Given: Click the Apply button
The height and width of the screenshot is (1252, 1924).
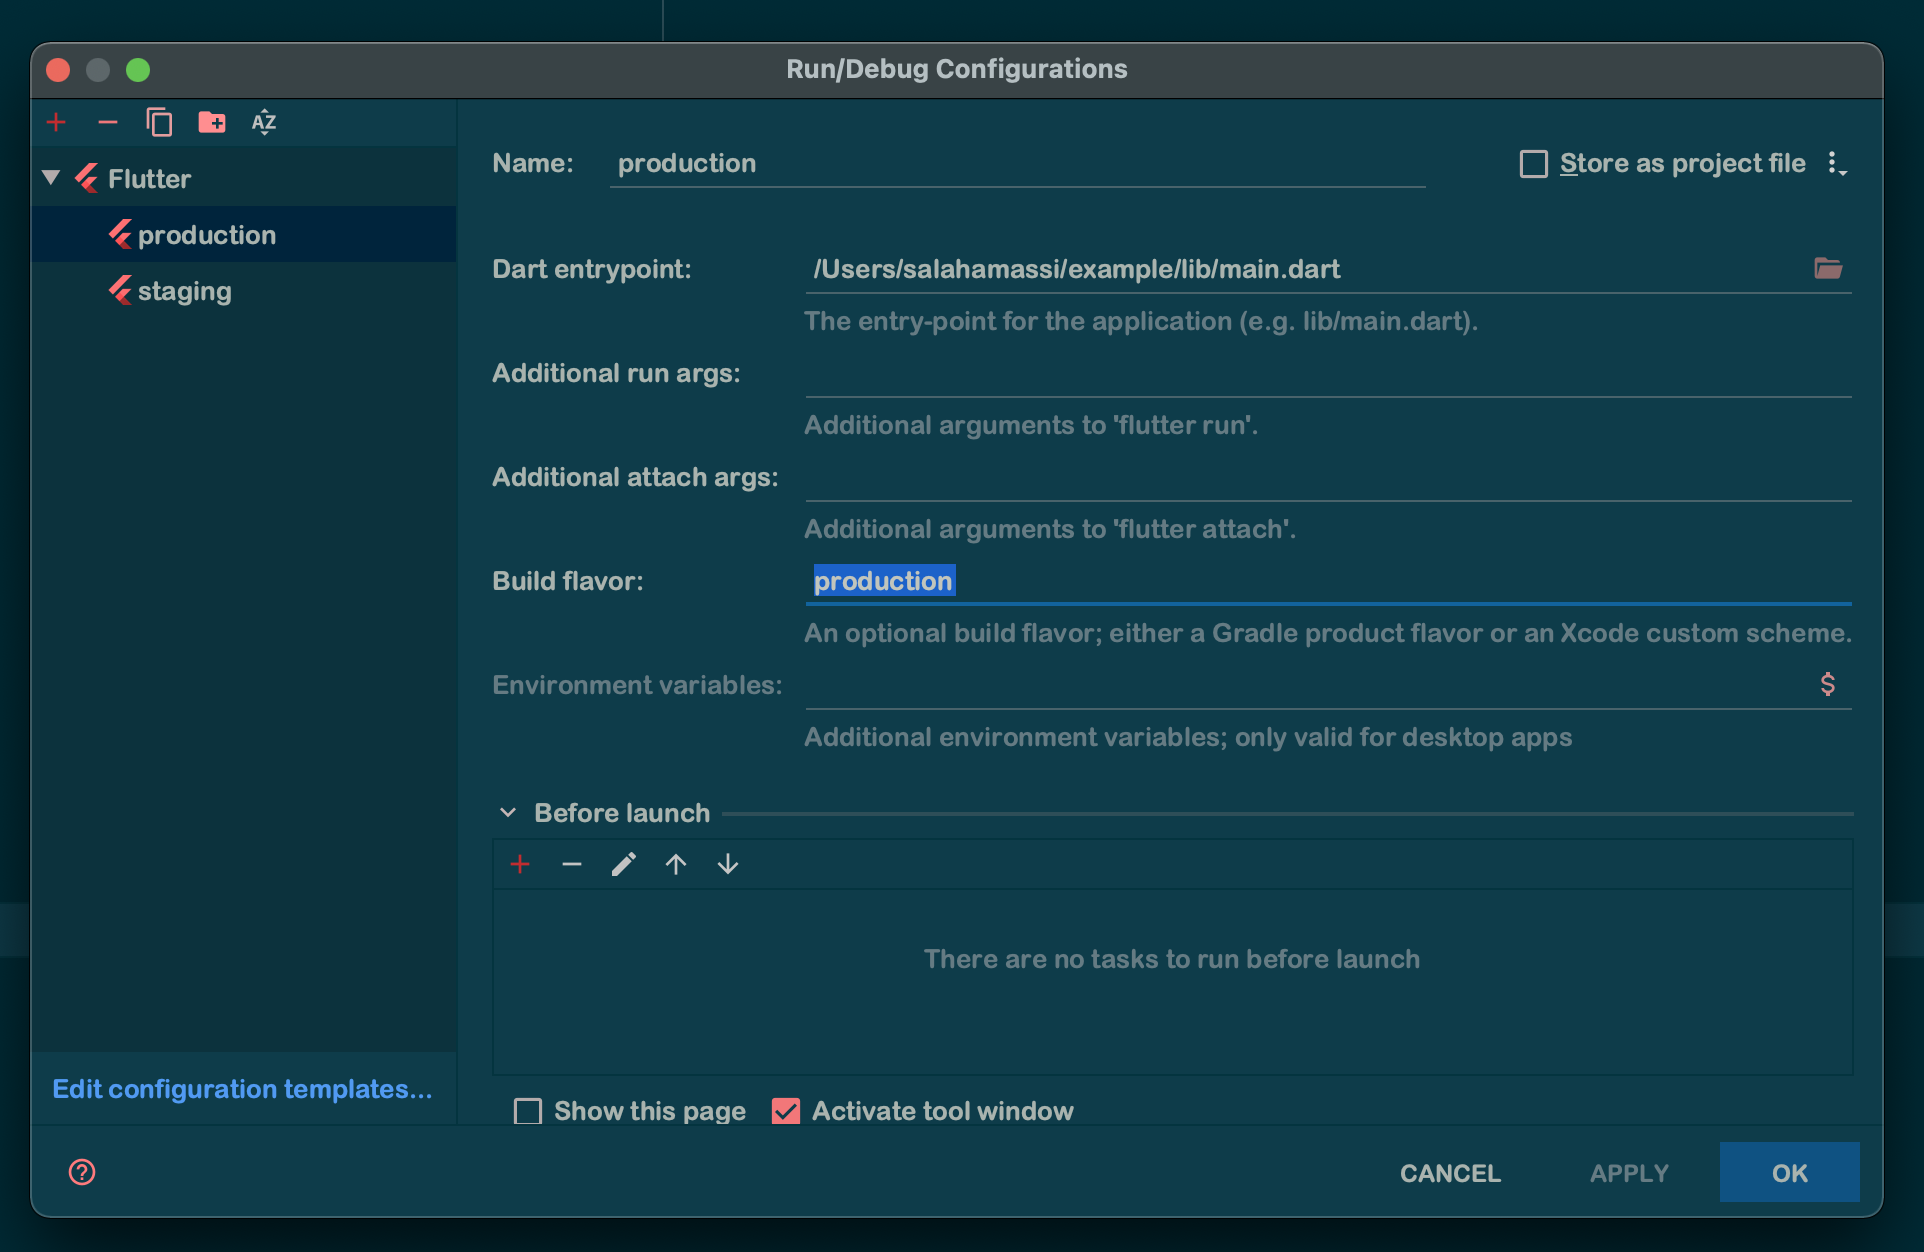Looking at the screenshot, I should [x=1629, y=1173].
